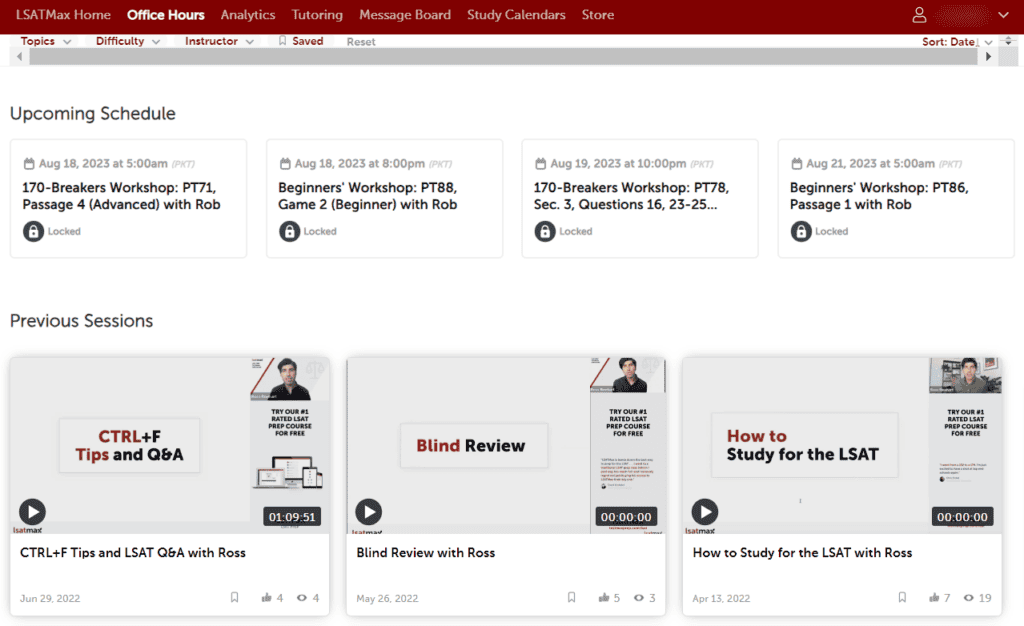This screenshot has height=626, width=1024.
Task: Bookmark the Blind Review with Ross session
Action: point(571,598)
